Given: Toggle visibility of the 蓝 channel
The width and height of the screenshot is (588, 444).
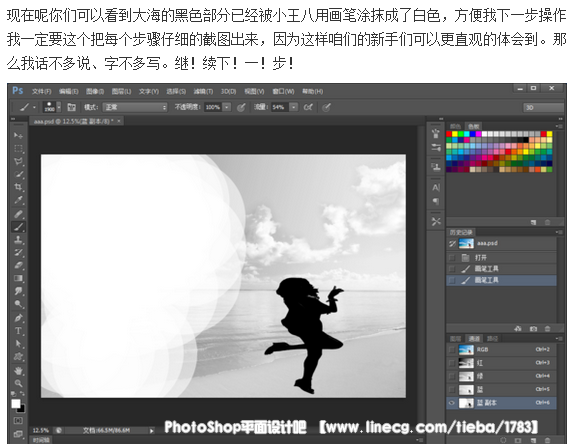Looking at the screenshot, I should 452,390.
